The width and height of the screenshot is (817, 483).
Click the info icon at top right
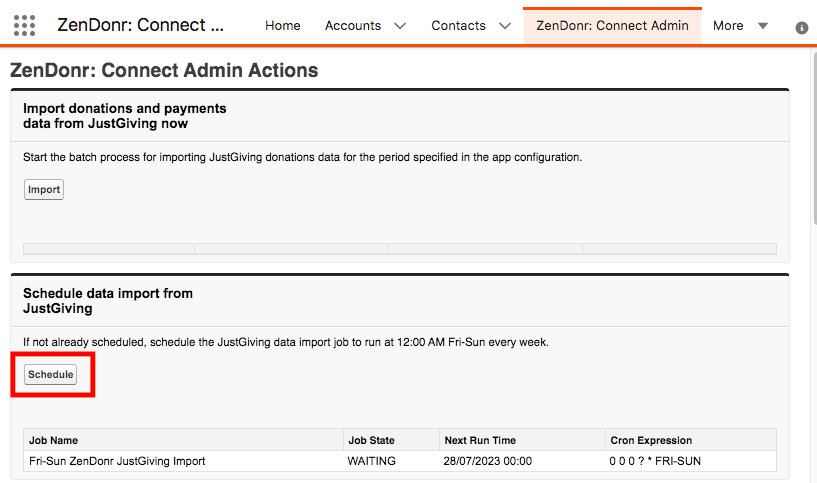point(801,28)
